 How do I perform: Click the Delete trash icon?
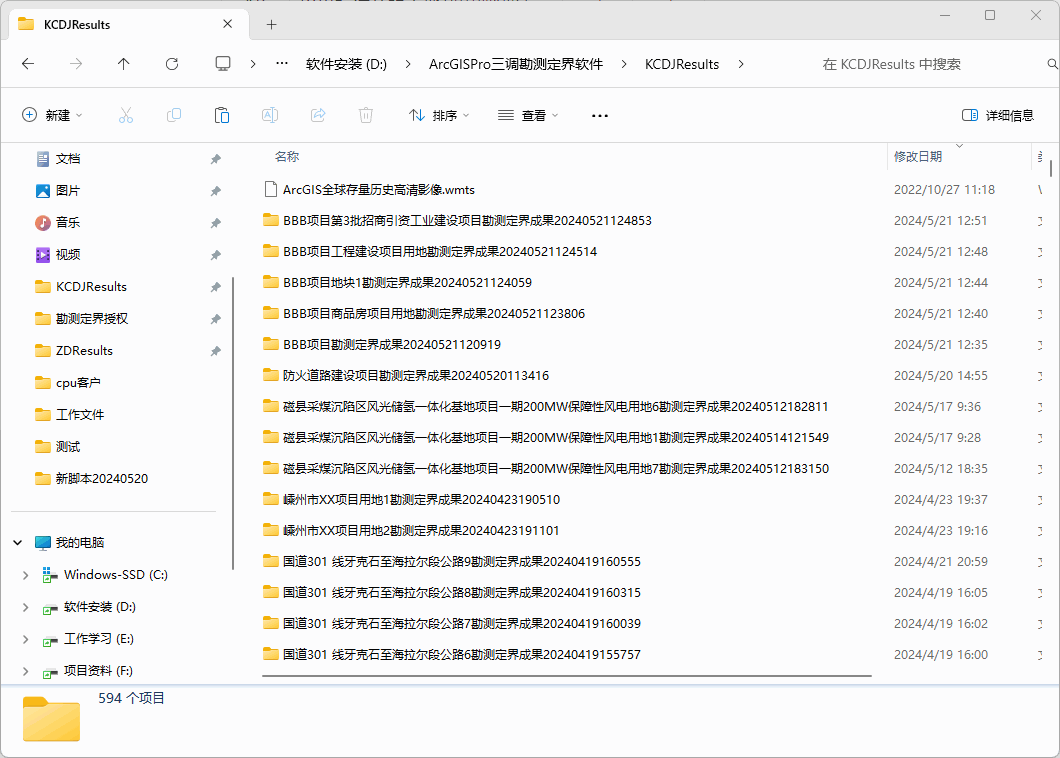366,115
